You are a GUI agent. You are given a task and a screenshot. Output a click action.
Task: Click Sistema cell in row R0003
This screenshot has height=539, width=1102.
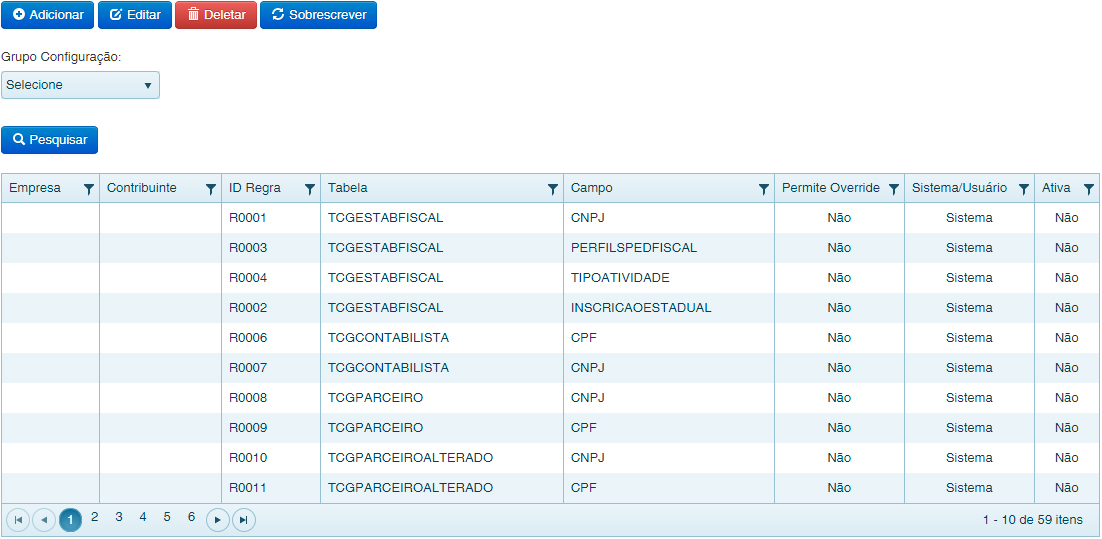[969, 248]
